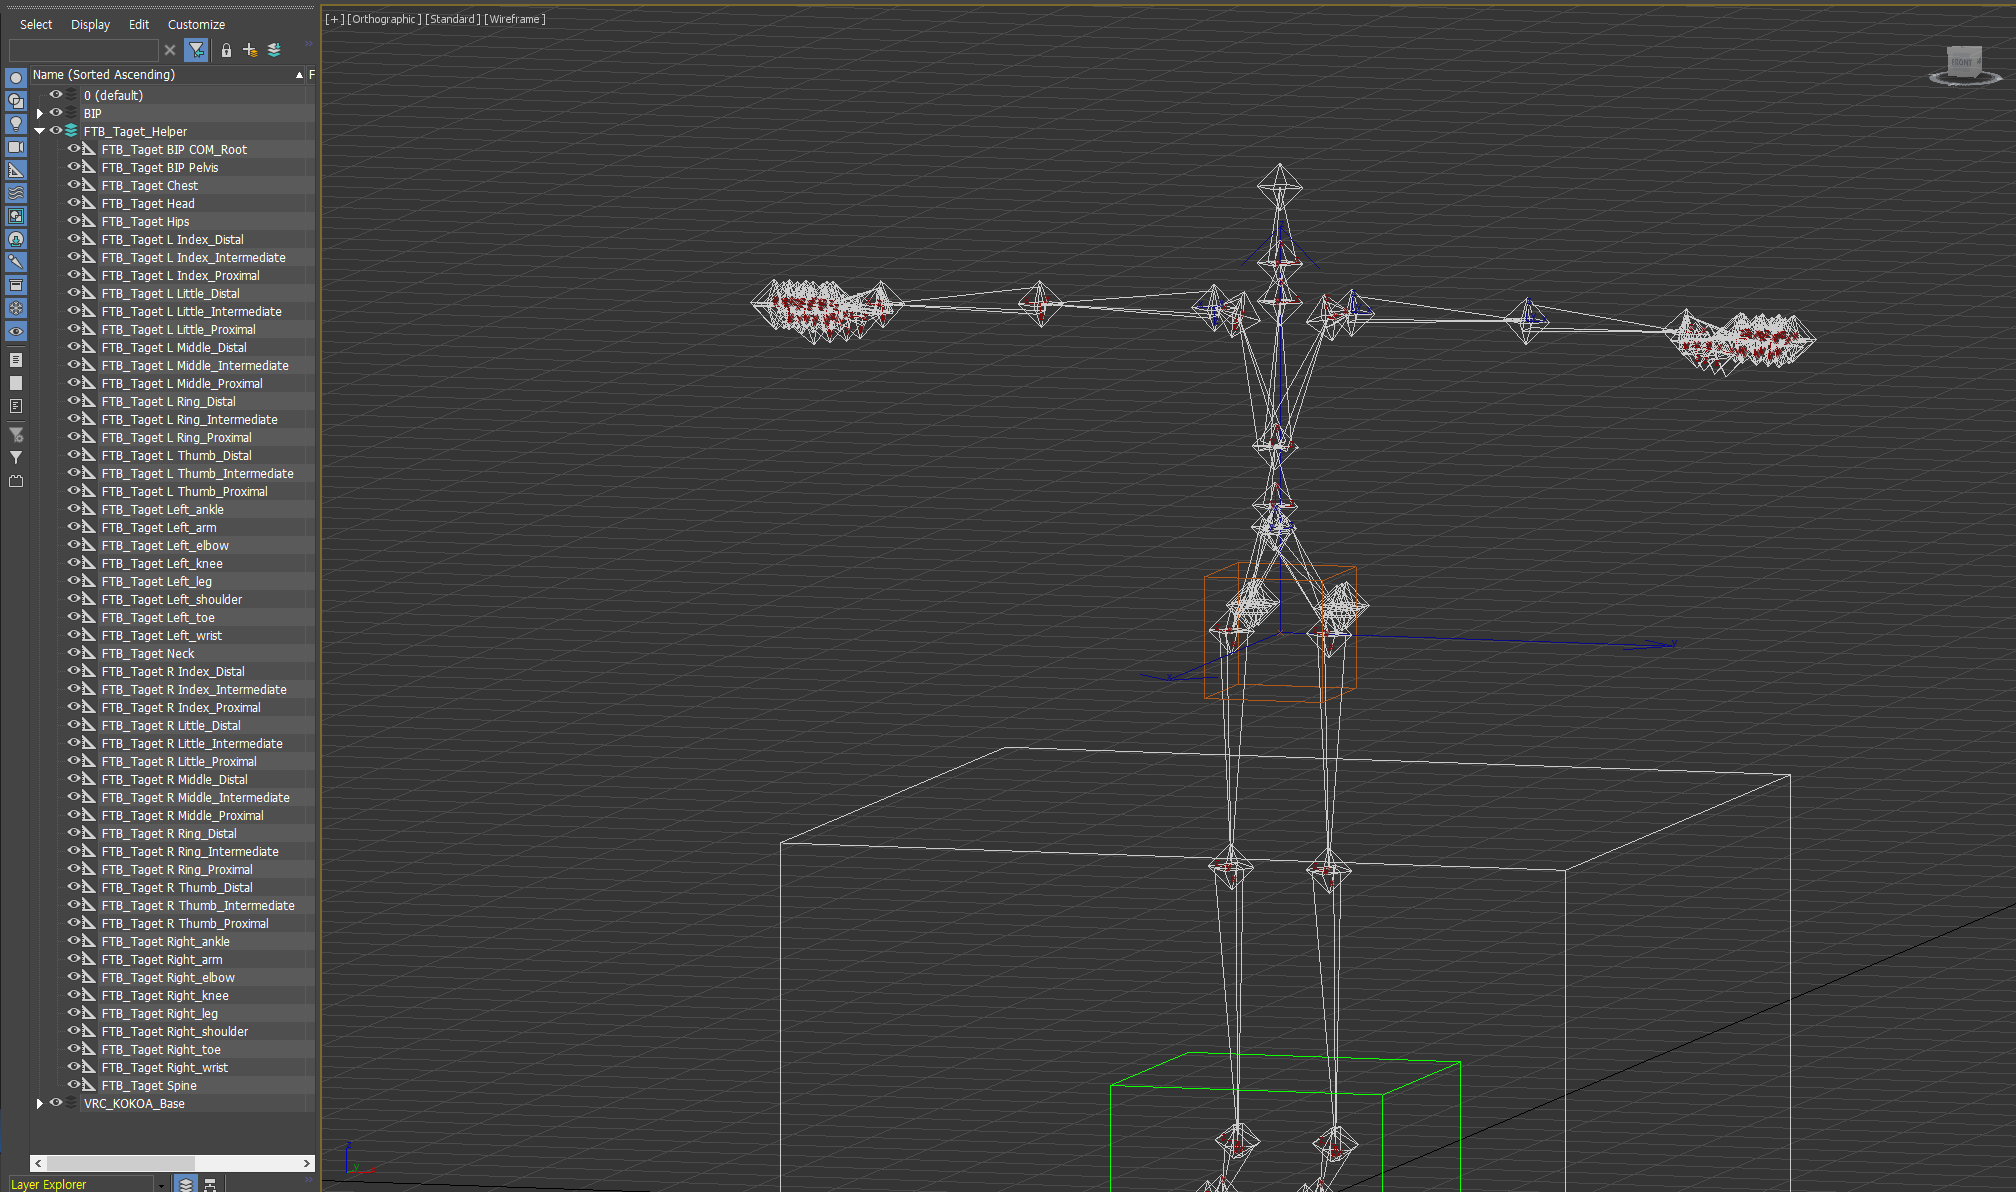The image size is (2016, 1192).
Task: Collapse the FTB_Taget_Helper layer
Action: tap(40, 131)
